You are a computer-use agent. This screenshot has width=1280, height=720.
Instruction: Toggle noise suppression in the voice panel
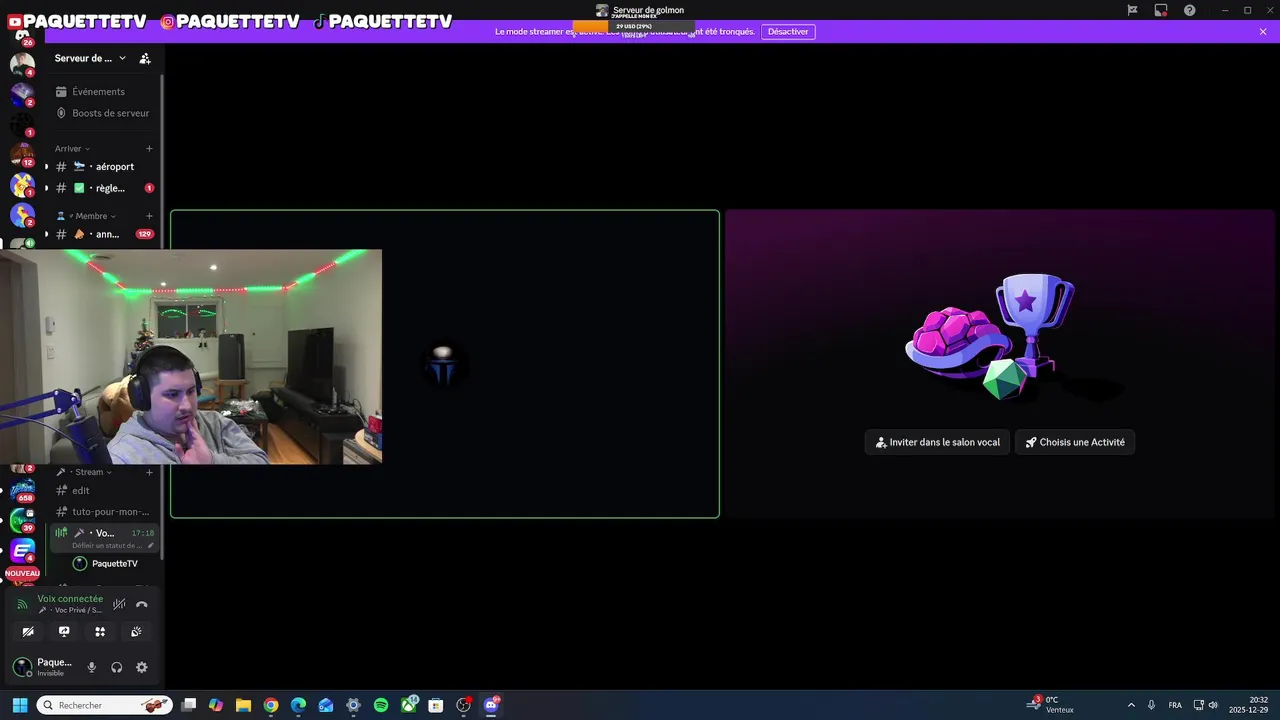pyautogui.click(x=119, y=604)
